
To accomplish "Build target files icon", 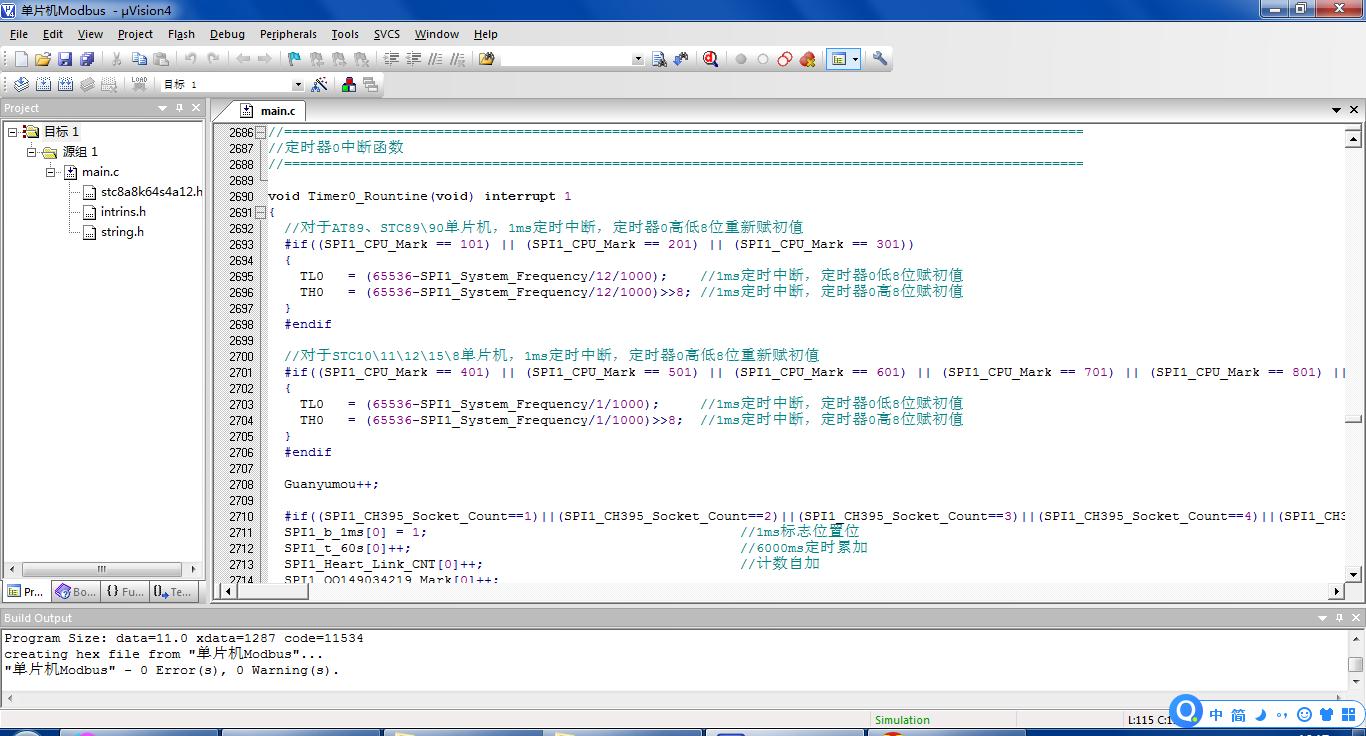I will pyautogui.click(x=43, y=85).
